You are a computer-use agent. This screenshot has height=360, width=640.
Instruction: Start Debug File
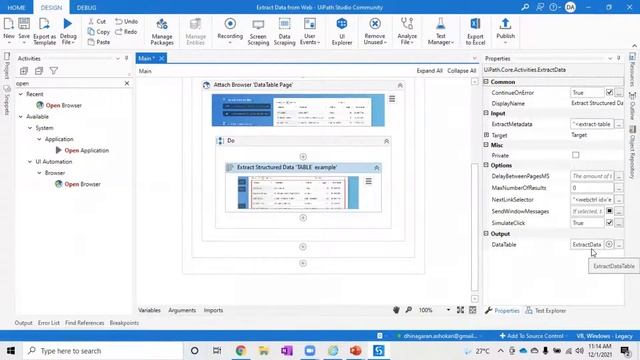coord(68,31)
